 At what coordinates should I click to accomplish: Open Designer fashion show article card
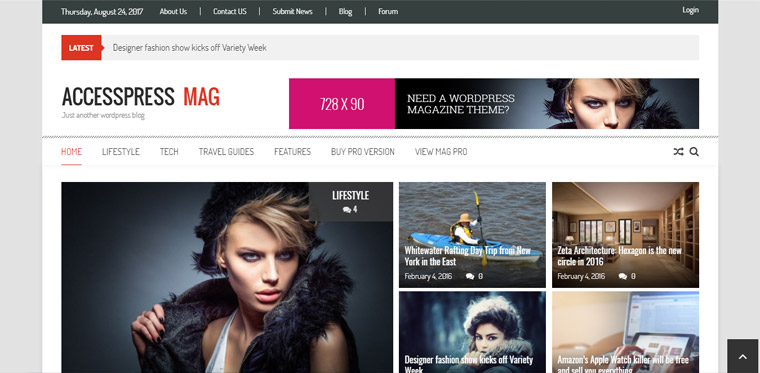[x=472, y=332]
